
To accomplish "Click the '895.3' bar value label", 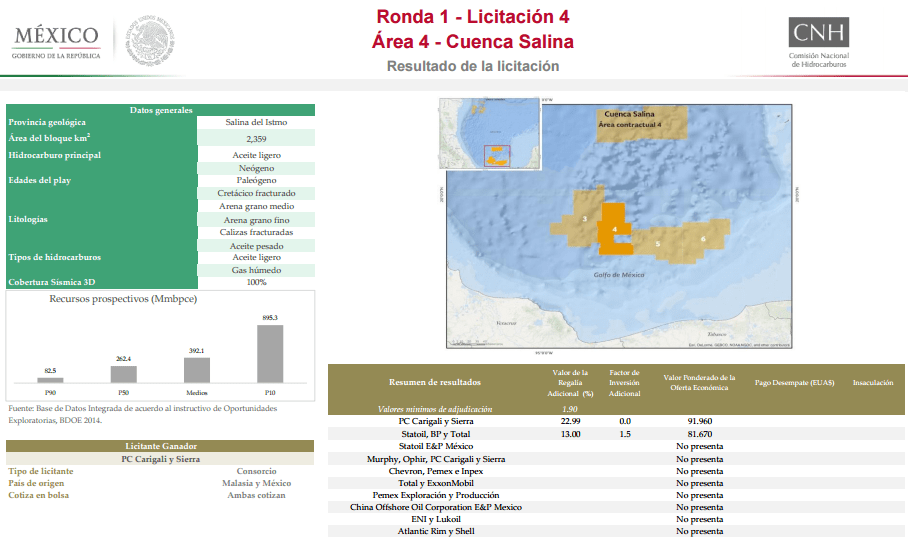I will tap(270, 317).
